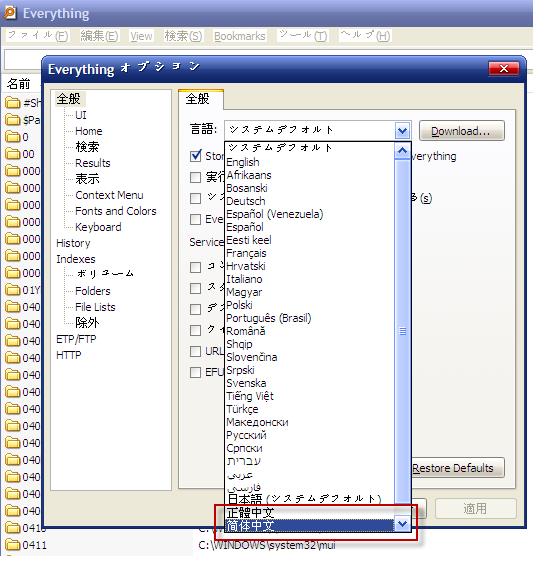Open the Bookmarks menu
548x567 pixels.
[x=239, y=35]
